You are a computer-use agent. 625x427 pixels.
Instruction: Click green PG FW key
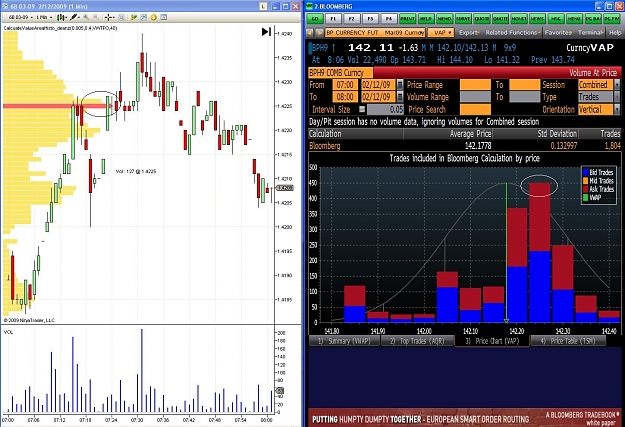coord(611,18)
